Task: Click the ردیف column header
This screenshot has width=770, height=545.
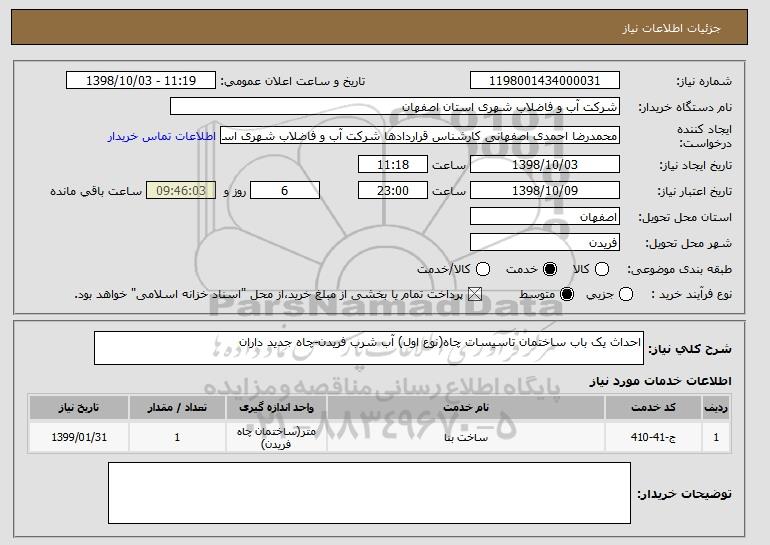Action: pos(716,408)
